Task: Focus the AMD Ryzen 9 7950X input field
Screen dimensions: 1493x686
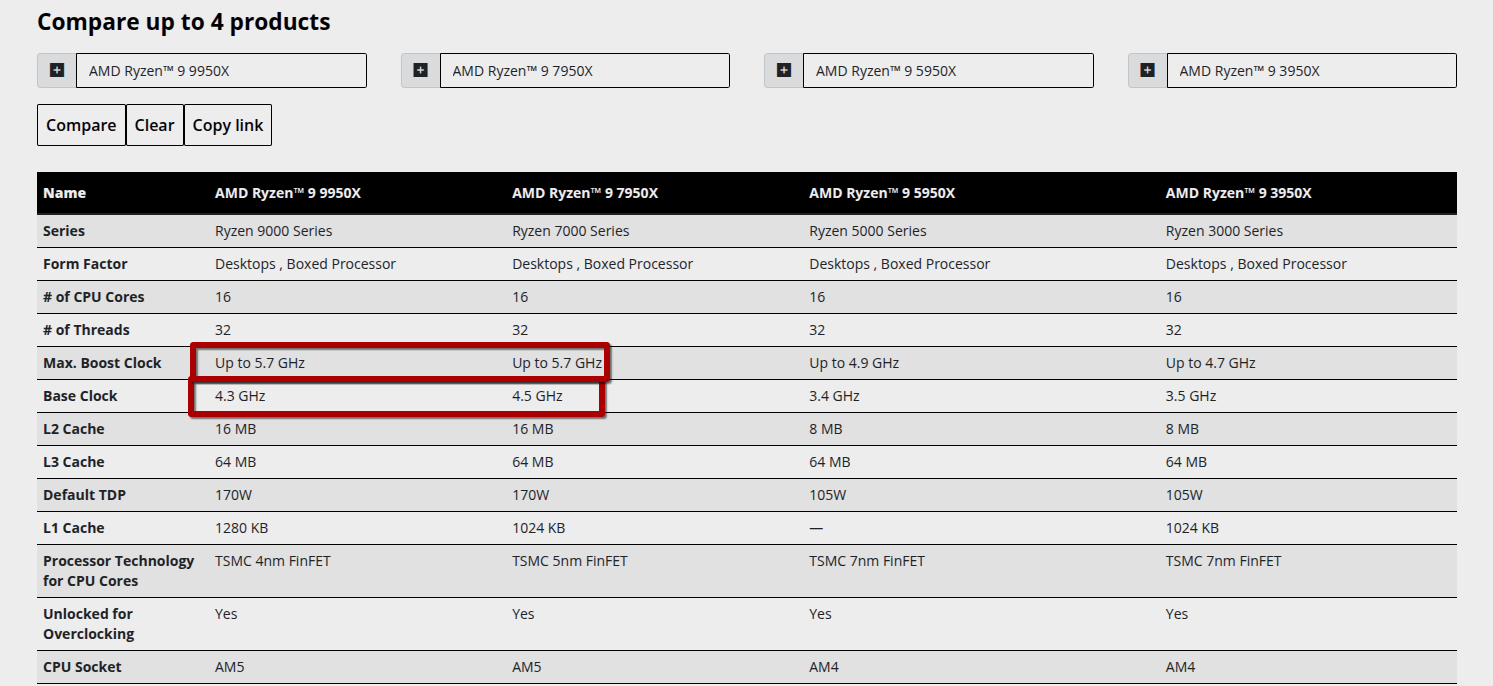Action: tap(585, 71)
